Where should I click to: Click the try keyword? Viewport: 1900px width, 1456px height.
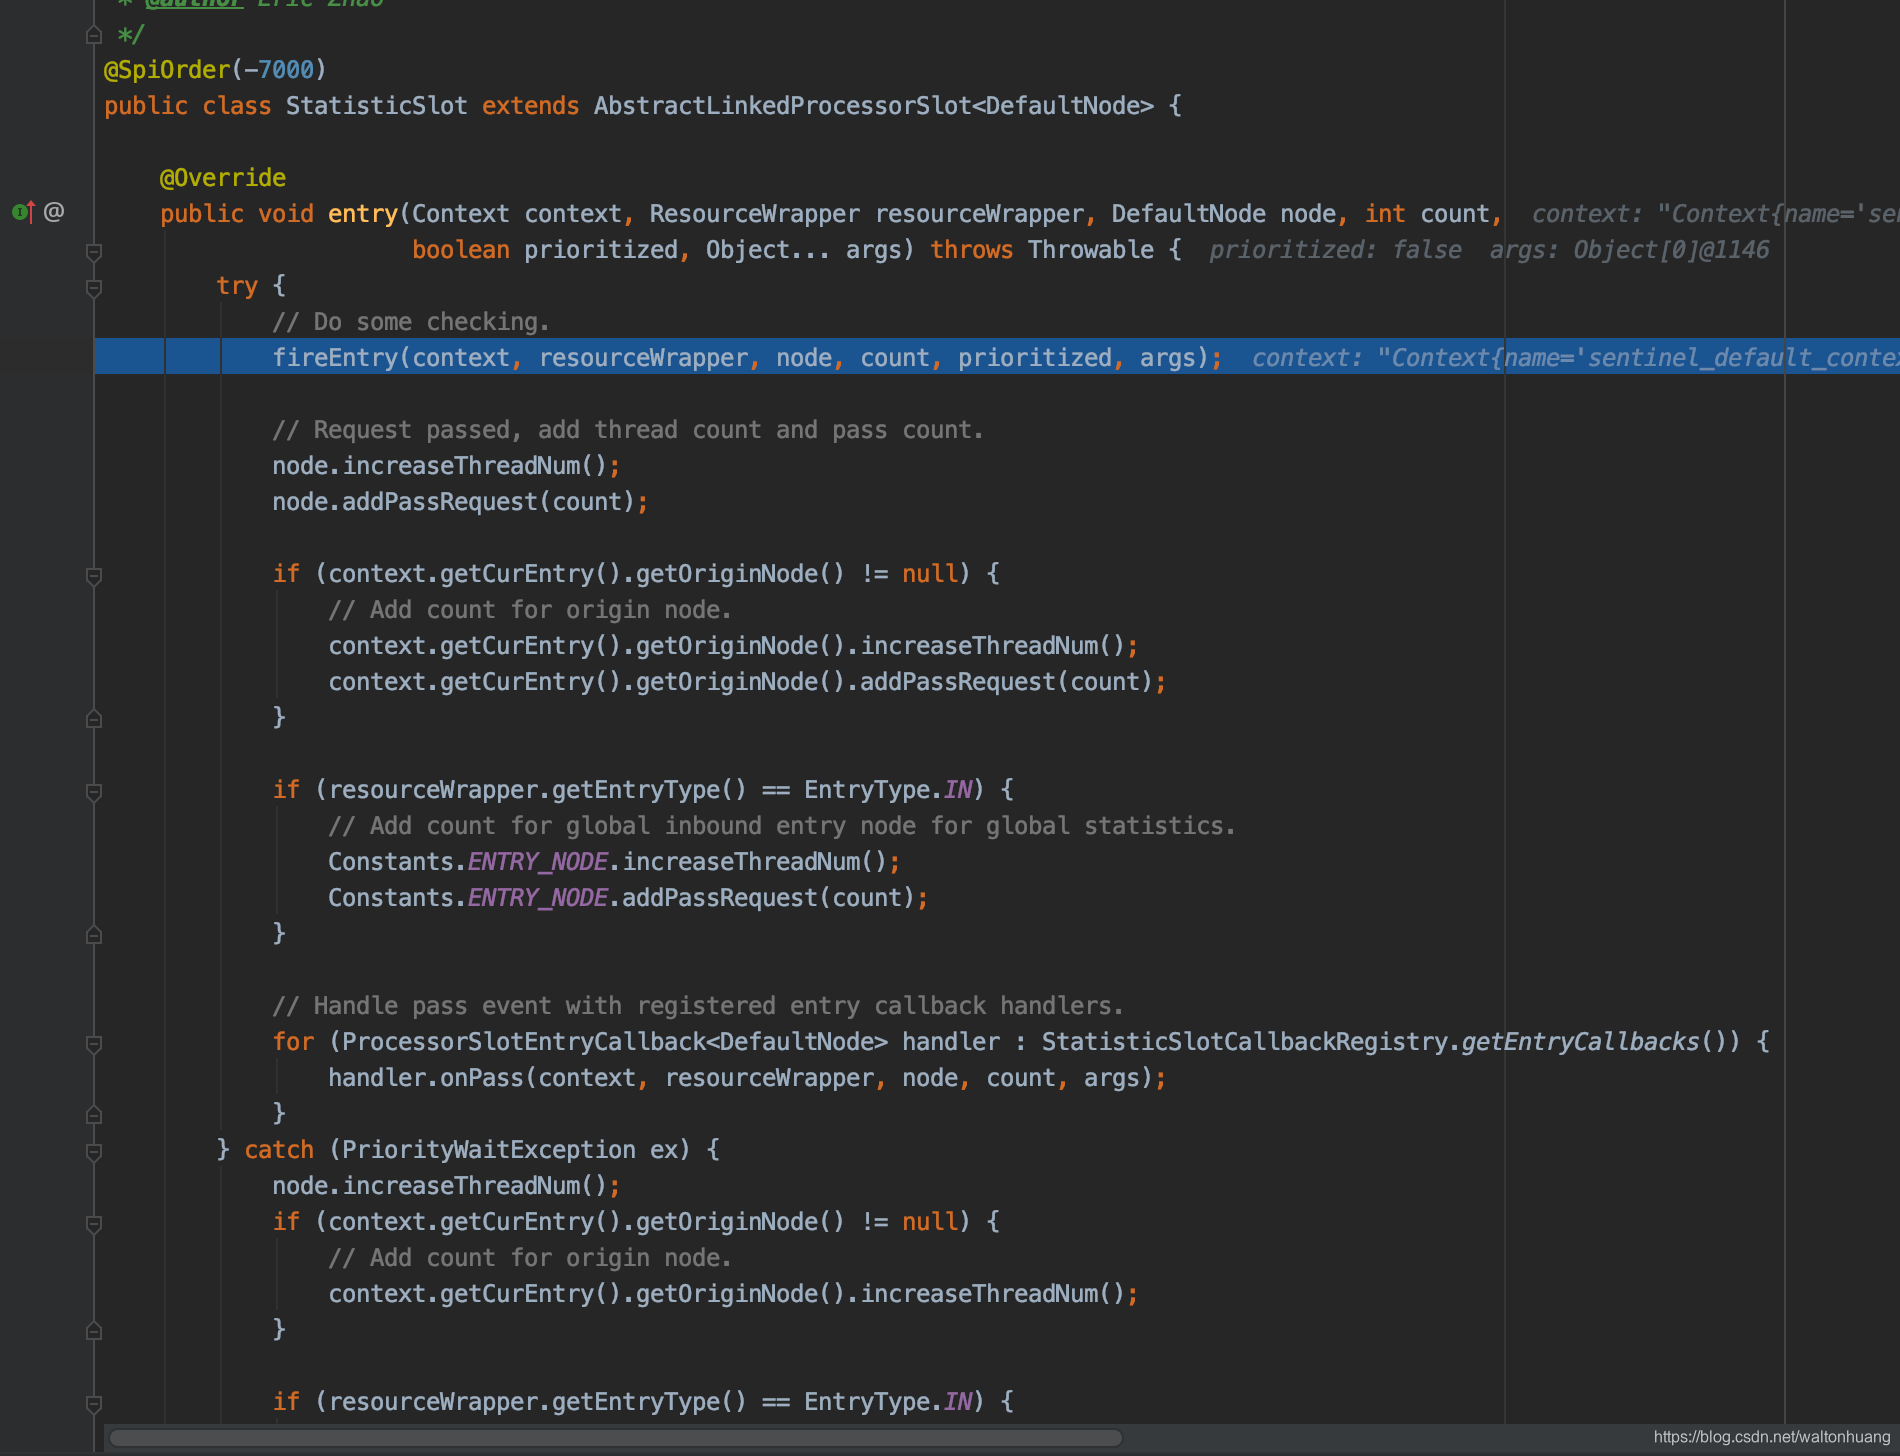237,286
